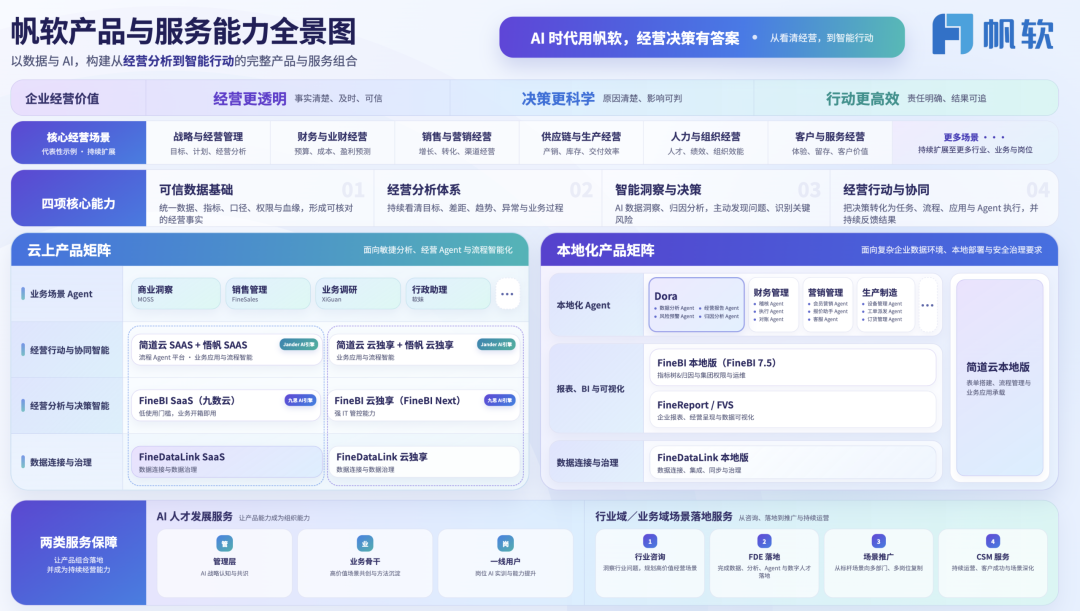Choose 简道云 SAAS + 悟帆 SAAS card
Viewport: 1080px width, 611px height.
pos(226,350)
